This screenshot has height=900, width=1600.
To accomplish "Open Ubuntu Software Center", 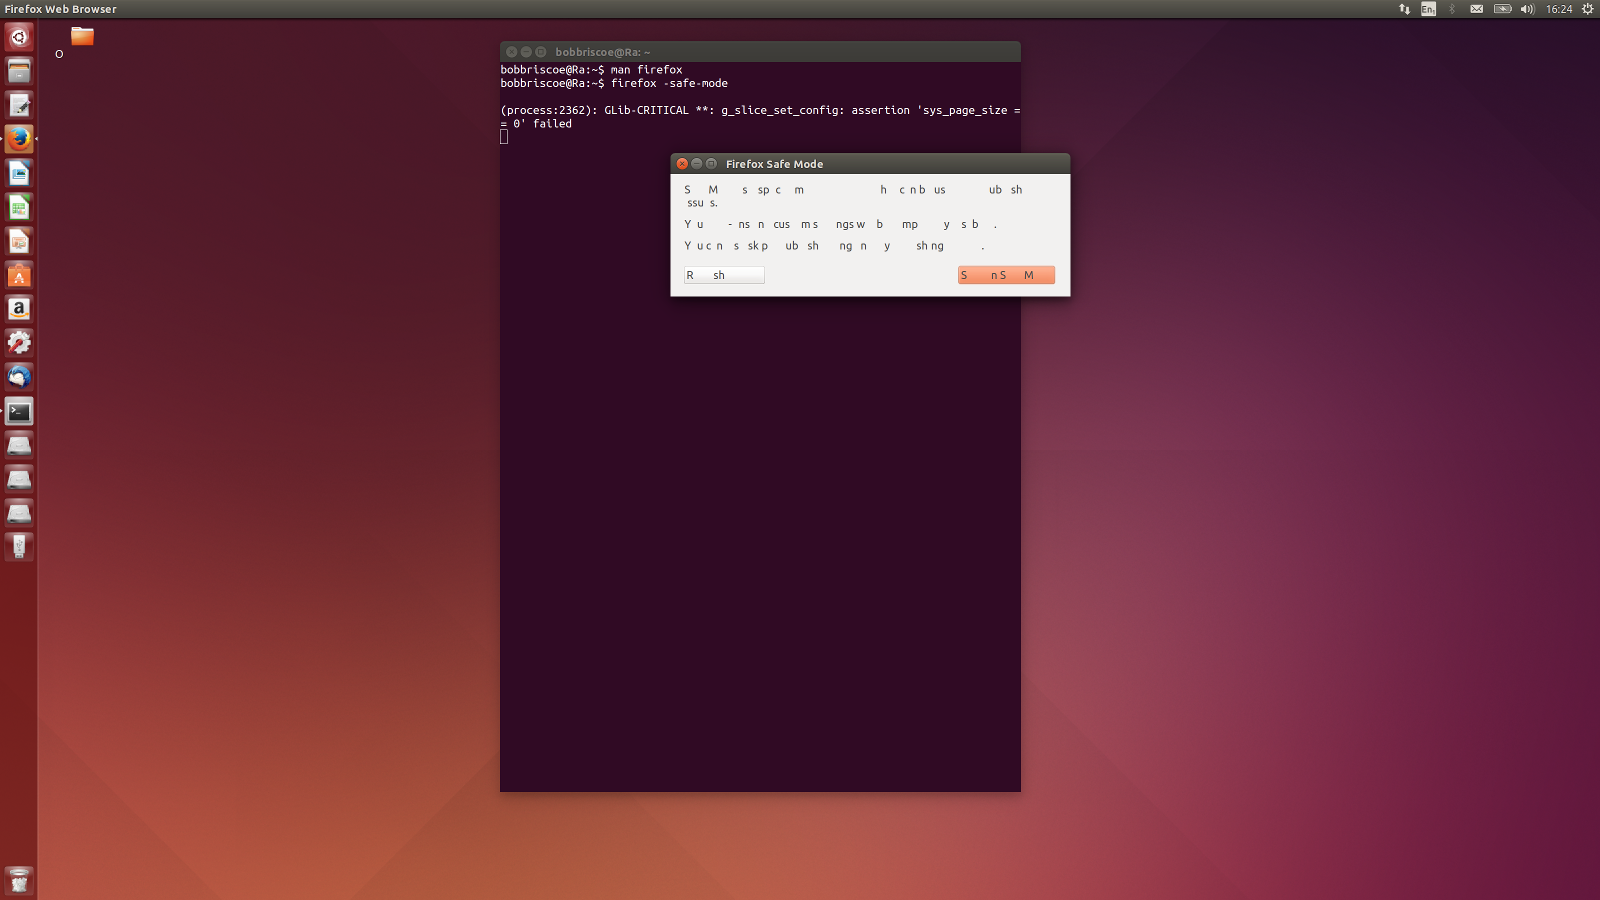I will coord(19,275).
